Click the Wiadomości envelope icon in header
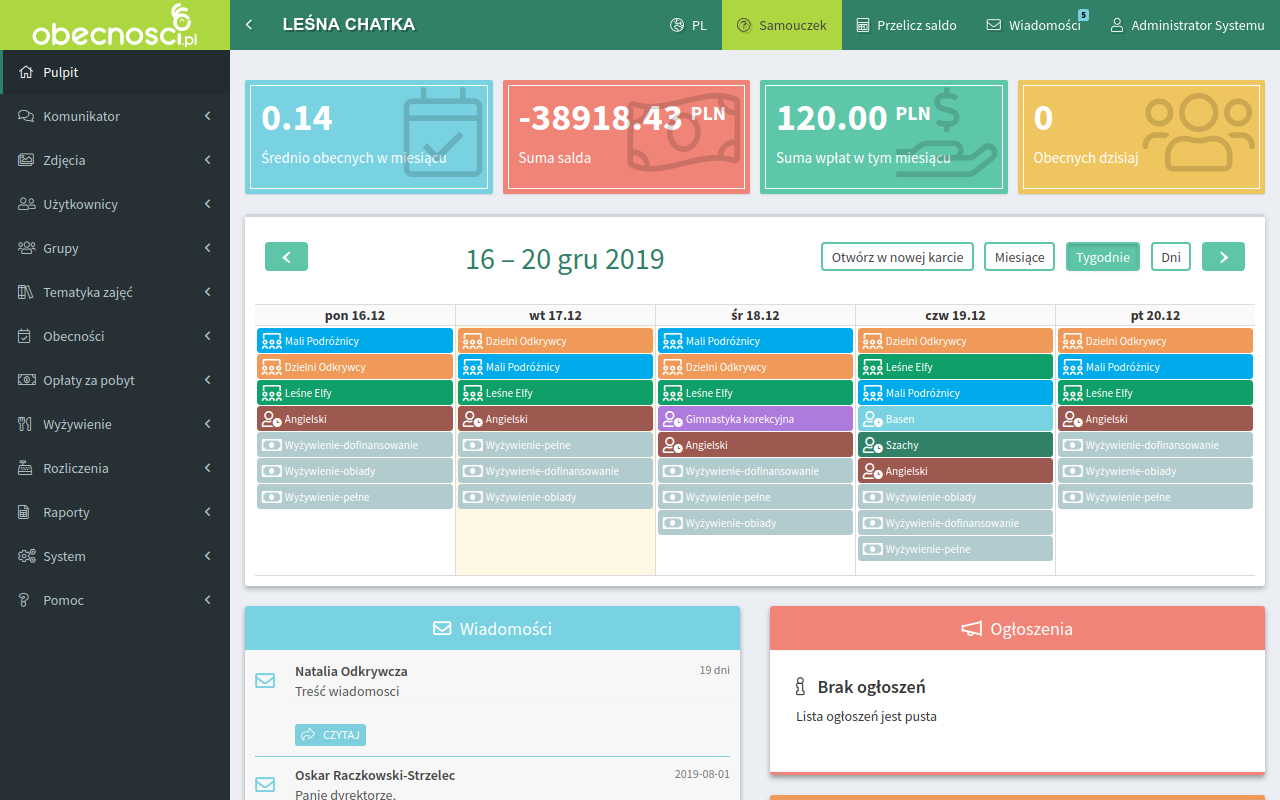1280x800 pixels. click(994, 25)
